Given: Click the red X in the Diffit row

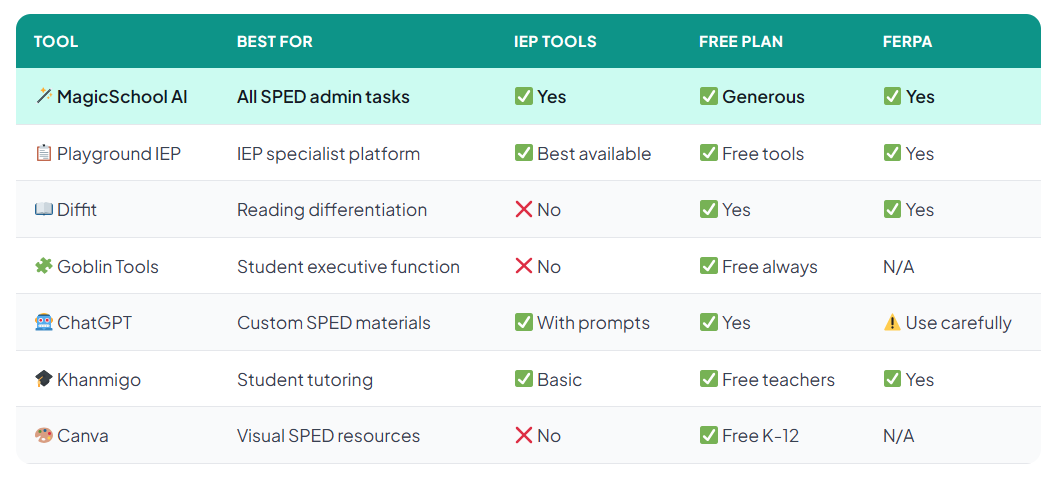Looking at the screenshot, I should [x=523, y=210].
